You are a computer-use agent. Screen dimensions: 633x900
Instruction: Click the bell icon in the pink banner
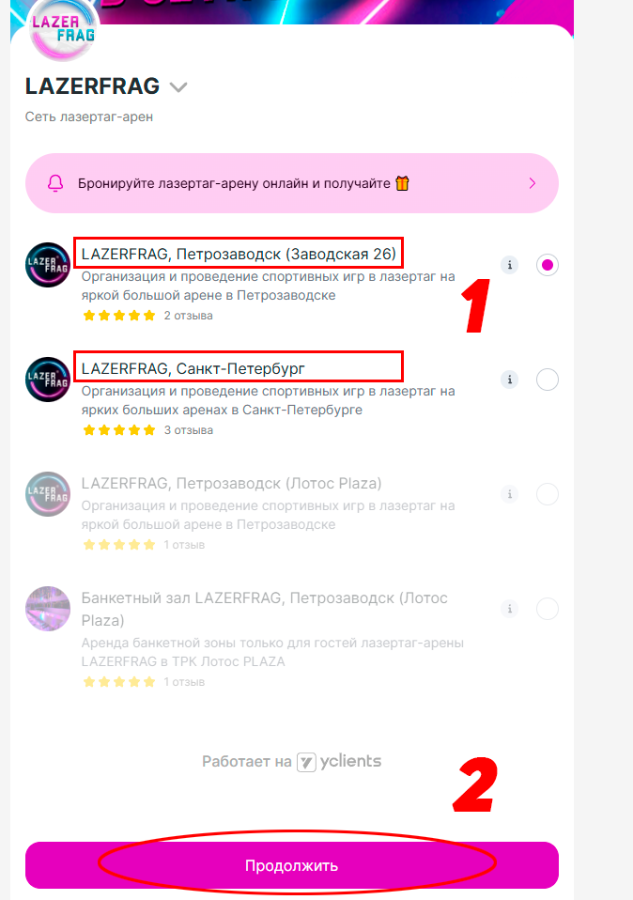56,183
